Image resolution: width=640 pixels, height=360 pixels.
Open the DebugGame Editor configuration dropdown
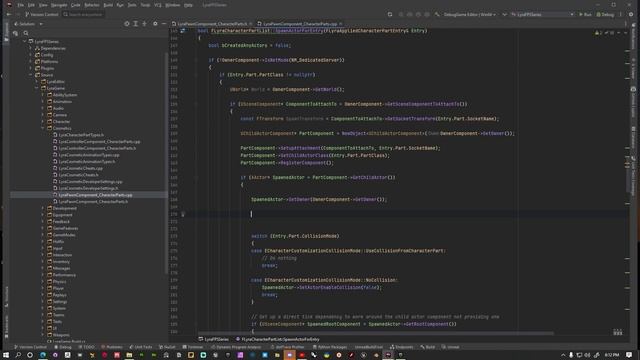coord(469,14)
